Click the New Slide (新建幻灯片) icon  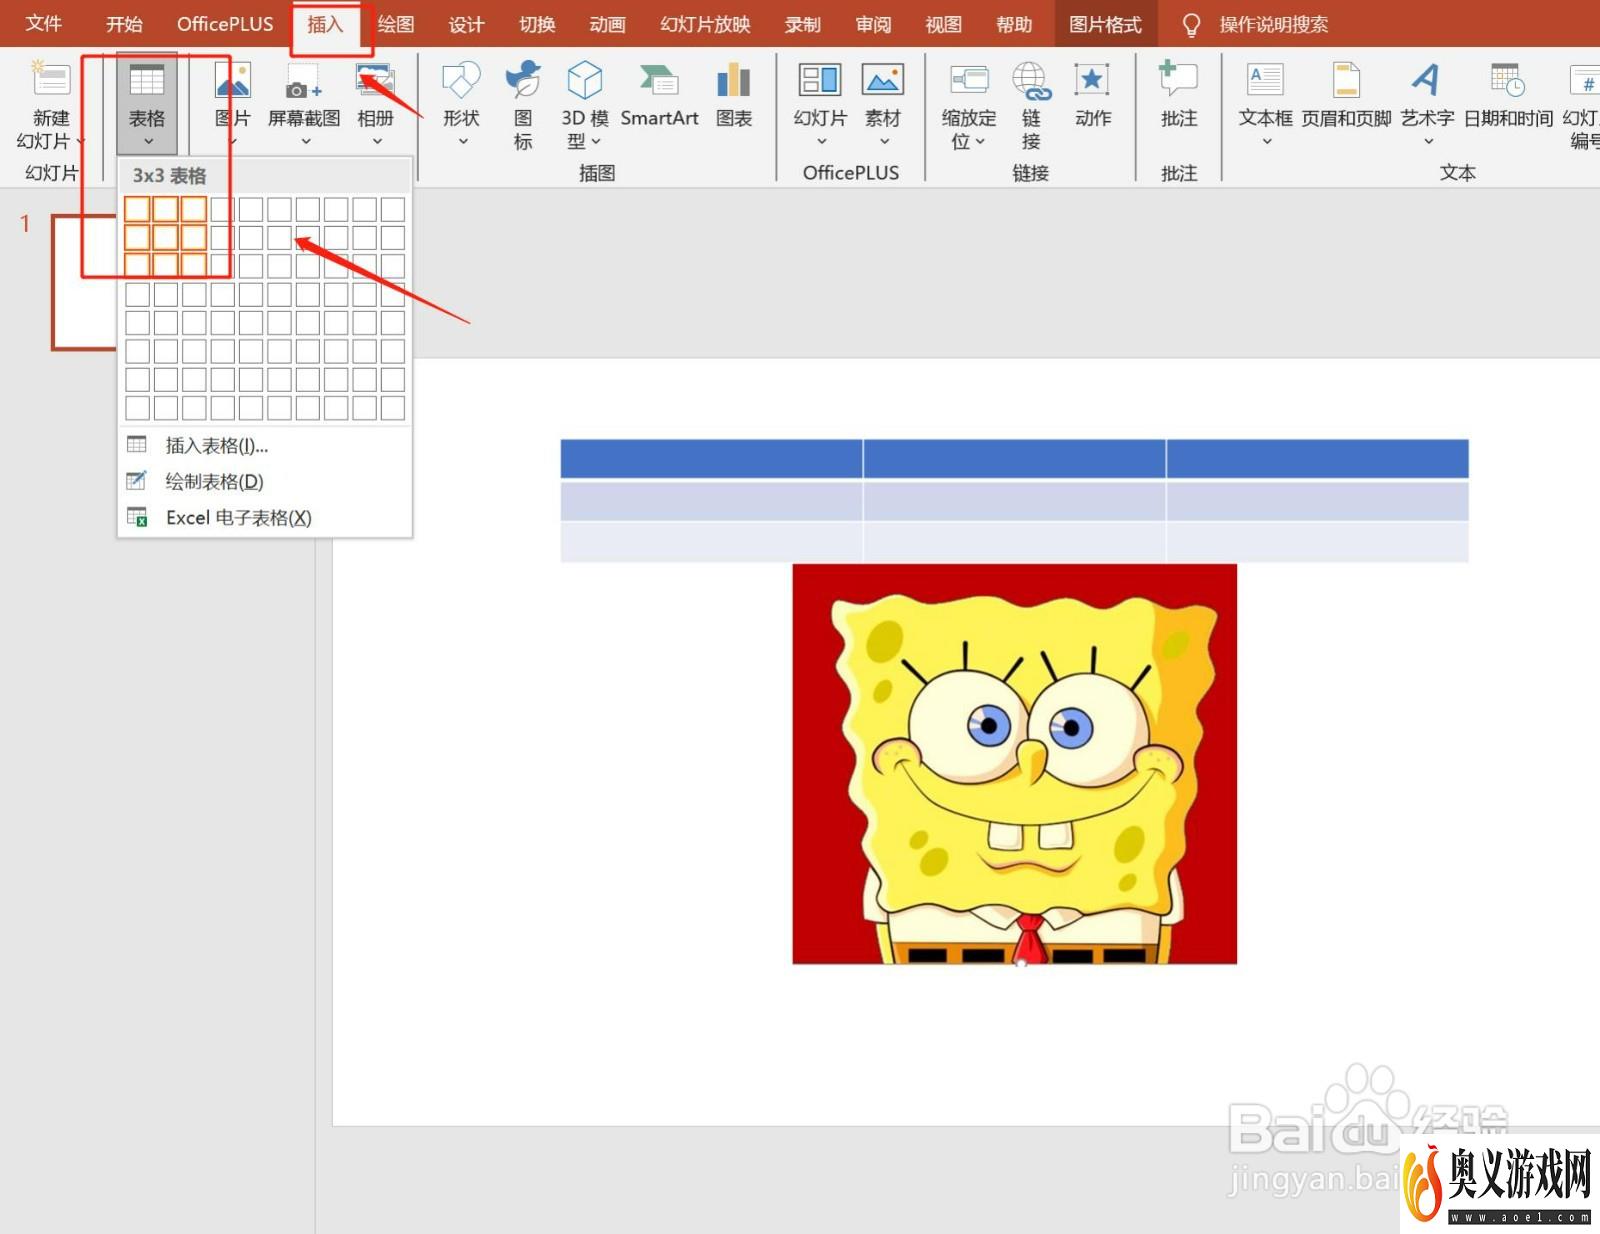pyautogui.click(x=50, y=80)
